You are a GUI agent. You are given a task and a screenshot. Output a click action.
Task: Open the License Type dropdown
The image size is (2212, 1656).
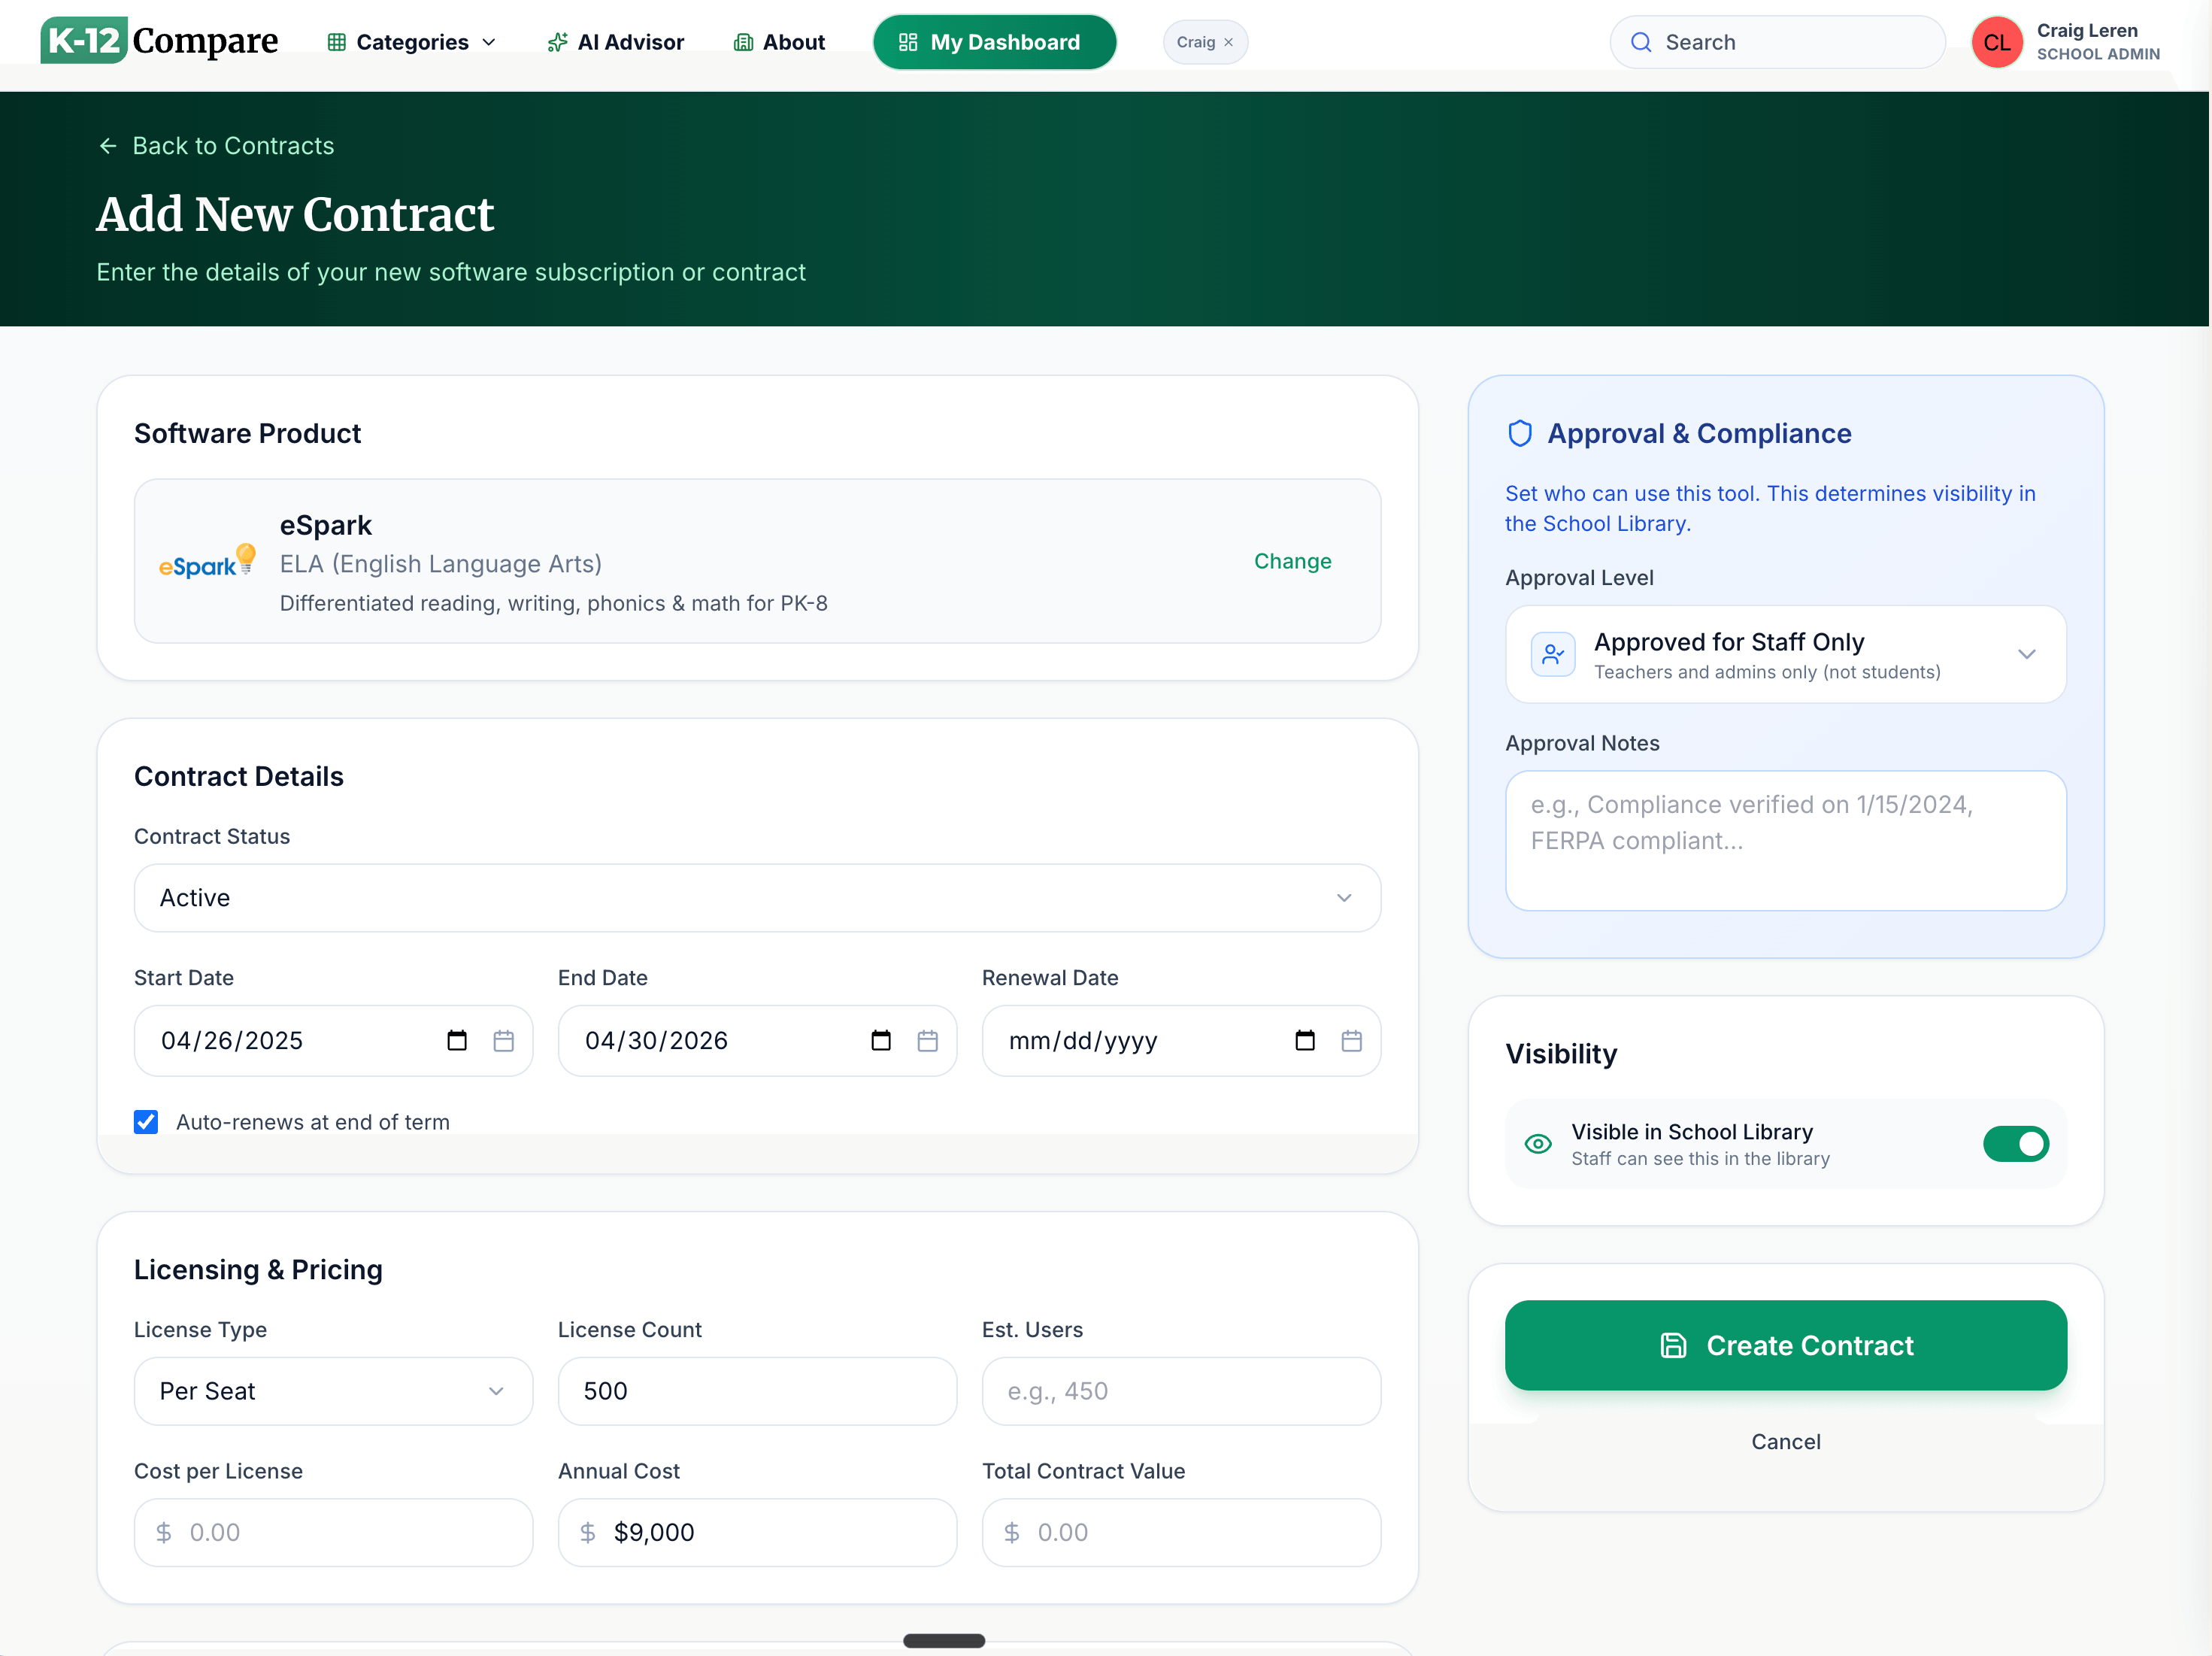pos(333,1391)
